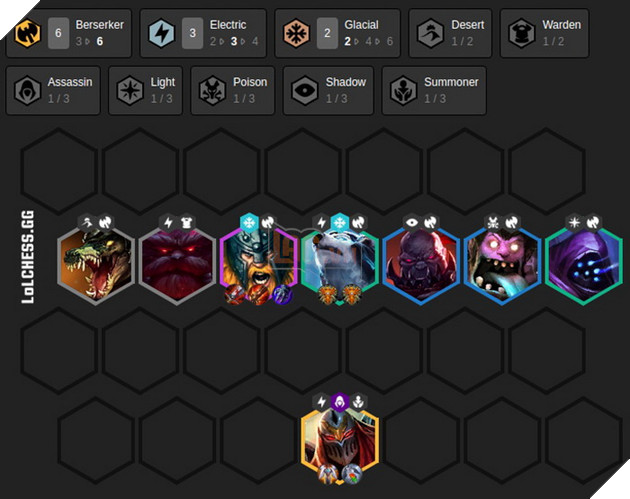Select the Ornn red champion portrait
This screenshot has height=499, width=630.
pyautogui.click(x=177, y=264)
